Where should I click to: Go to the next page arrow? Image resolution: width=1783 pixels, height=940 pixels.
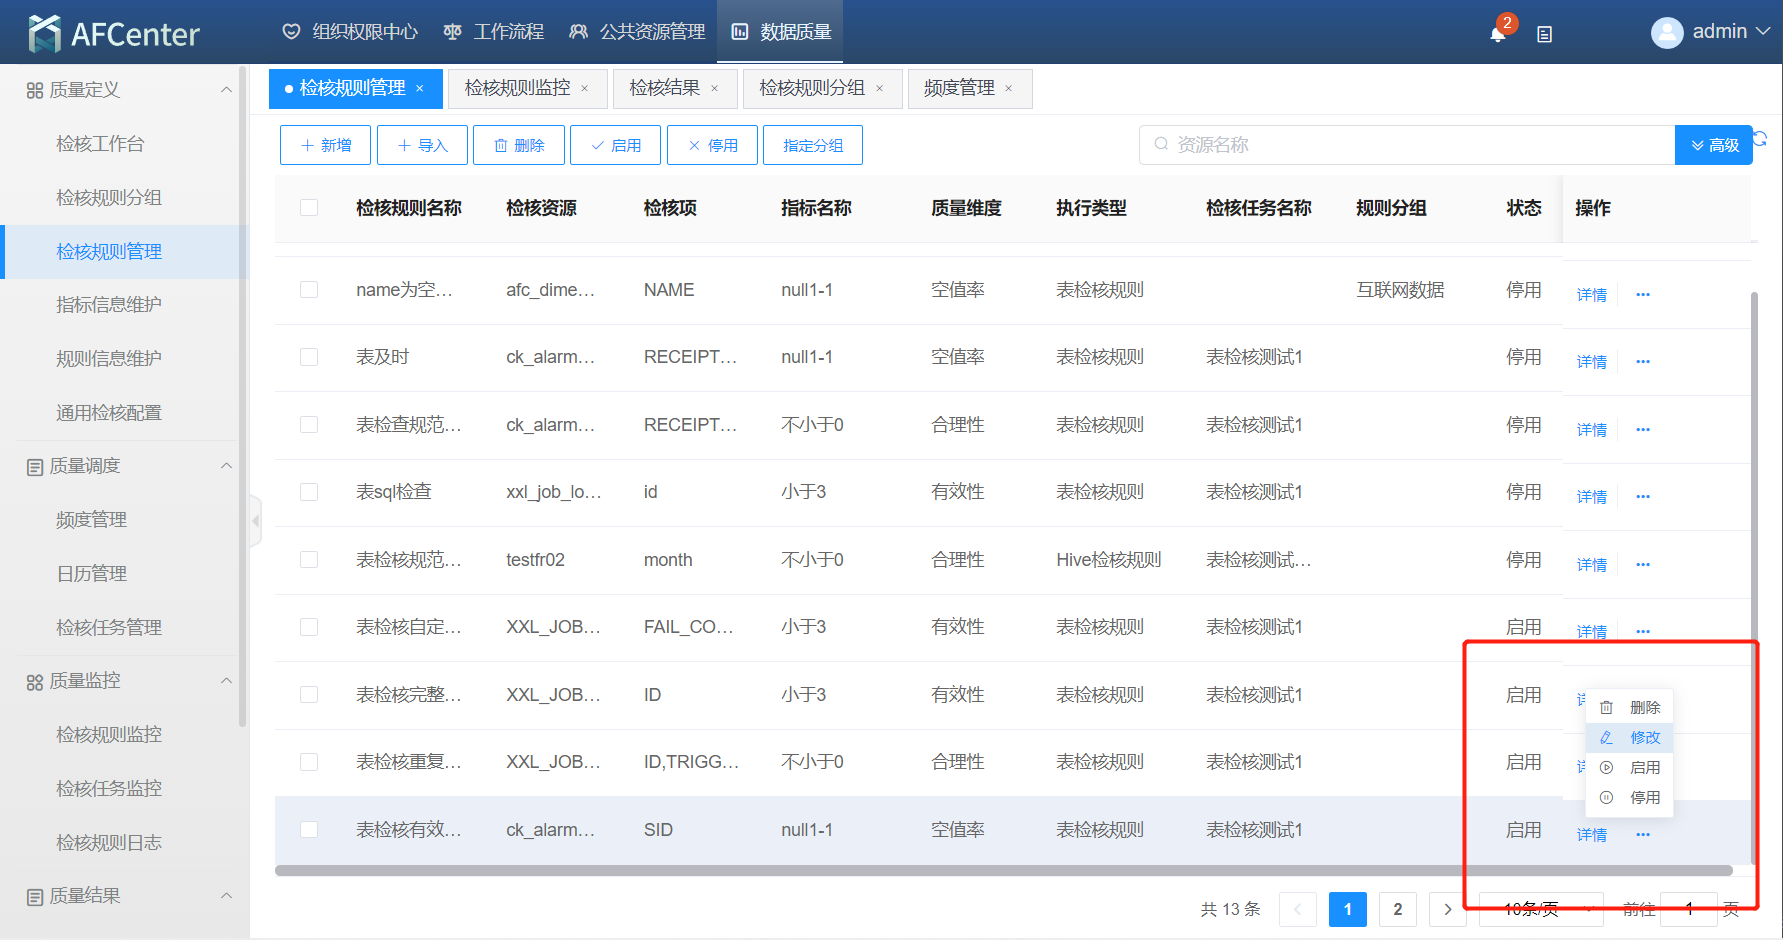(1447, 909)
